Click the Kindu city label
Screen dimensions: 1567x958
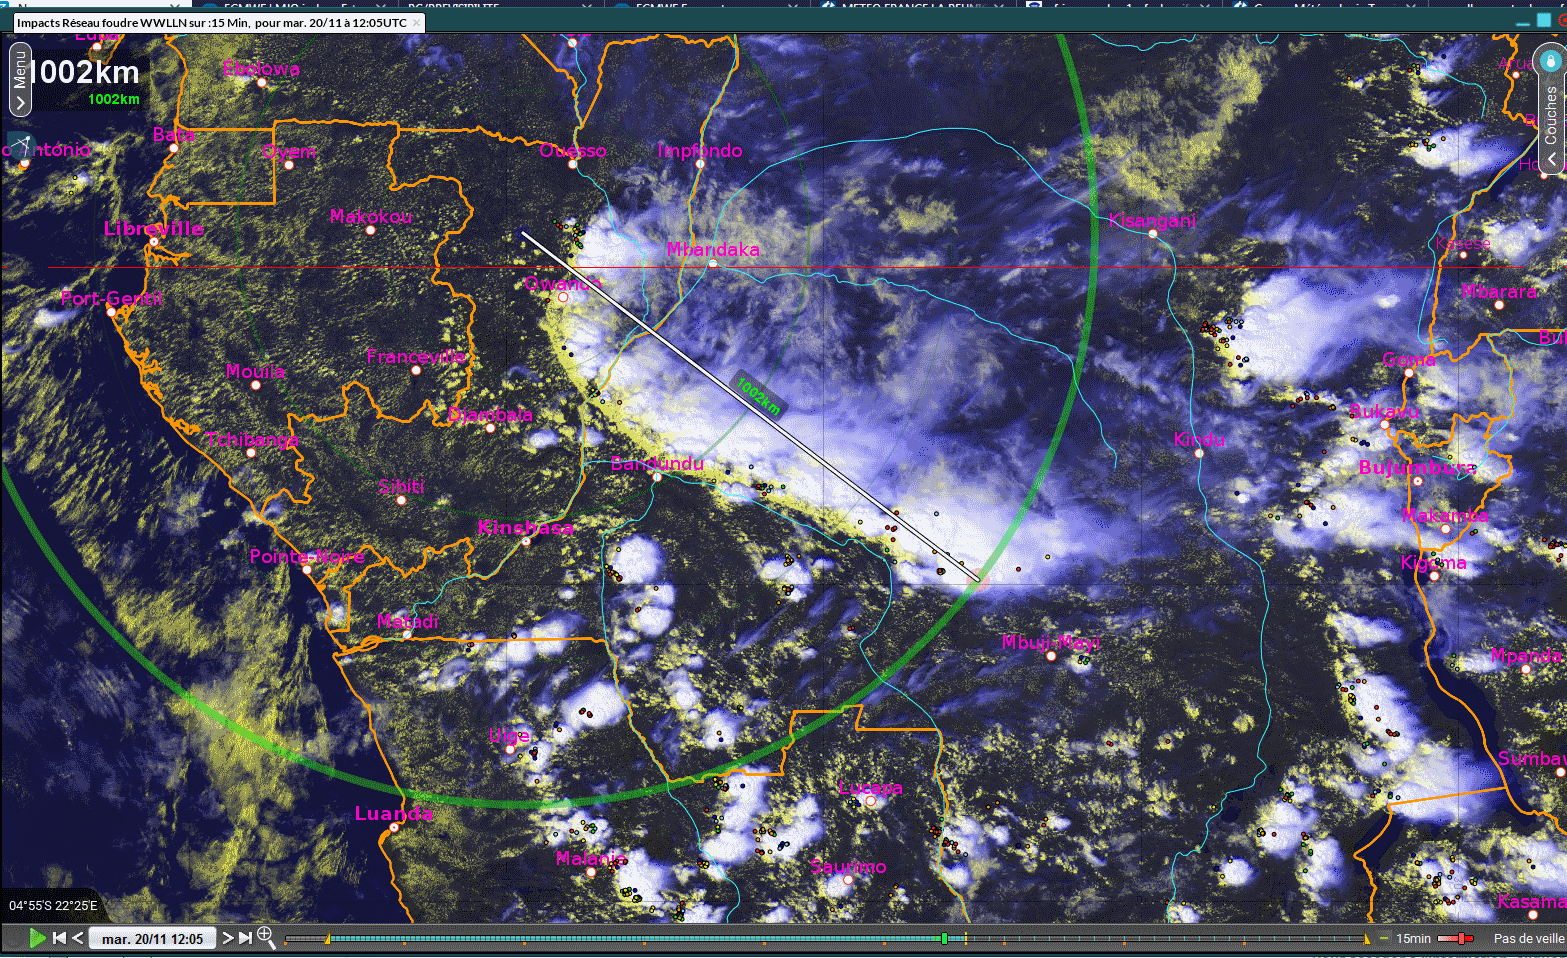tap(1199, 439)
